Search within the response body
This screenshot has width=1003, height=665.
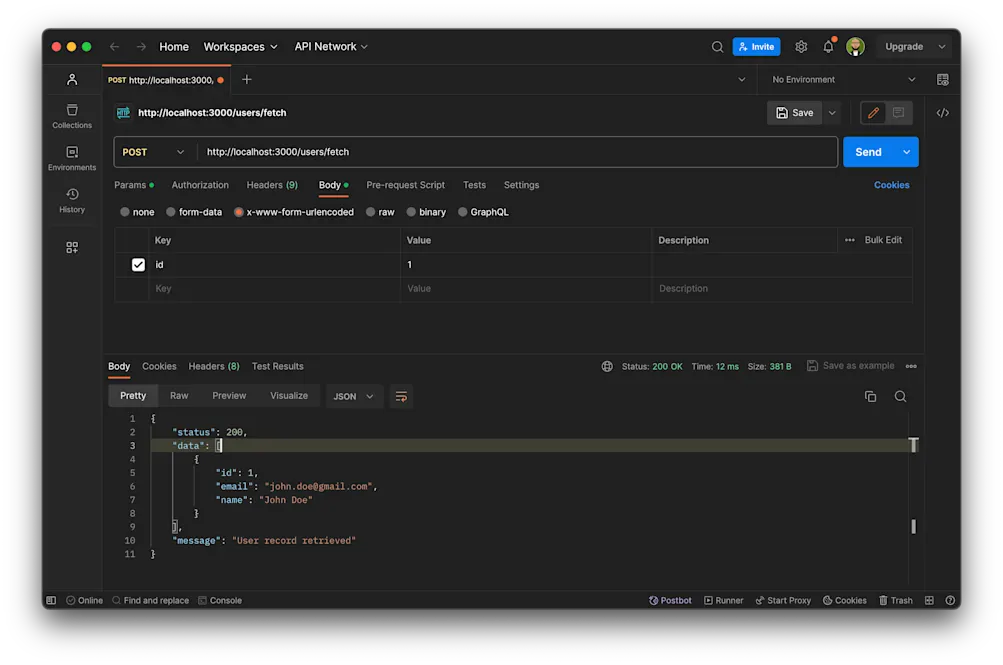coord(899,396)
